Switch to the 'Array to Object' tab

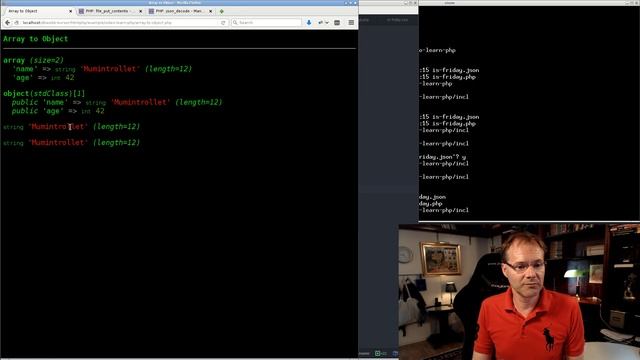point(39,11)
